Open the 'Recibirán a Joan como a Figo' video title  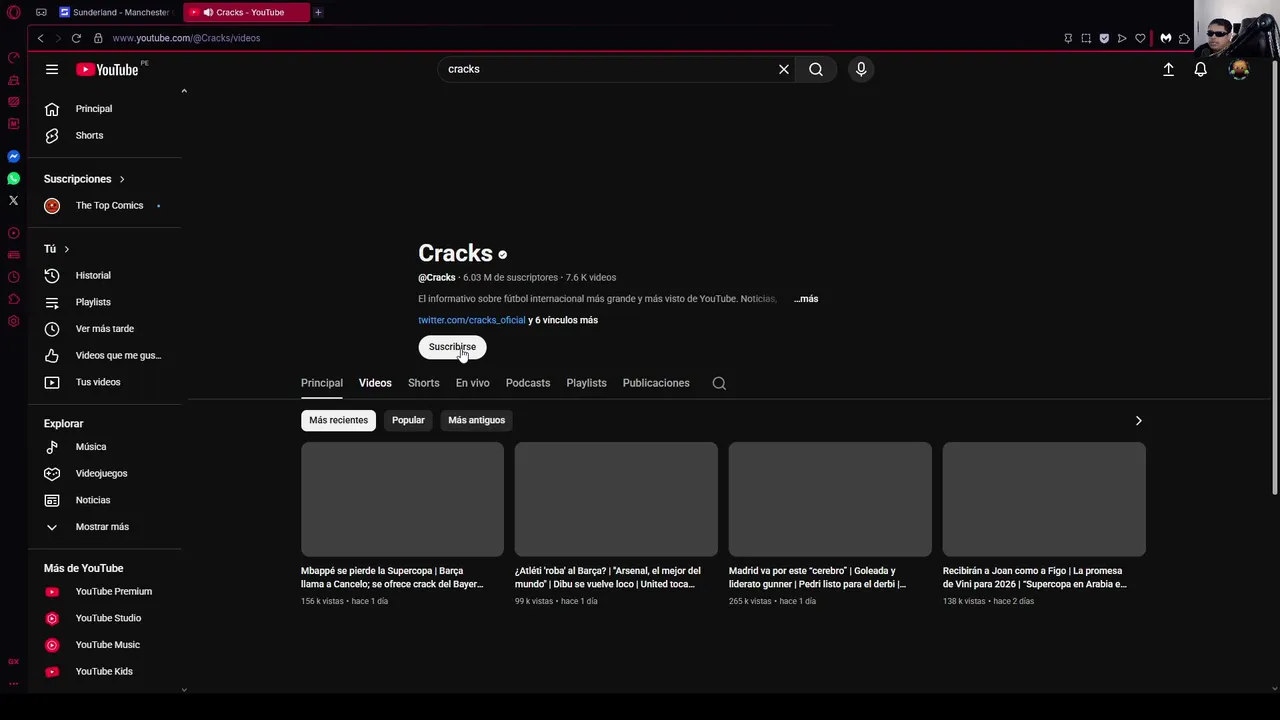point(1035,577)
